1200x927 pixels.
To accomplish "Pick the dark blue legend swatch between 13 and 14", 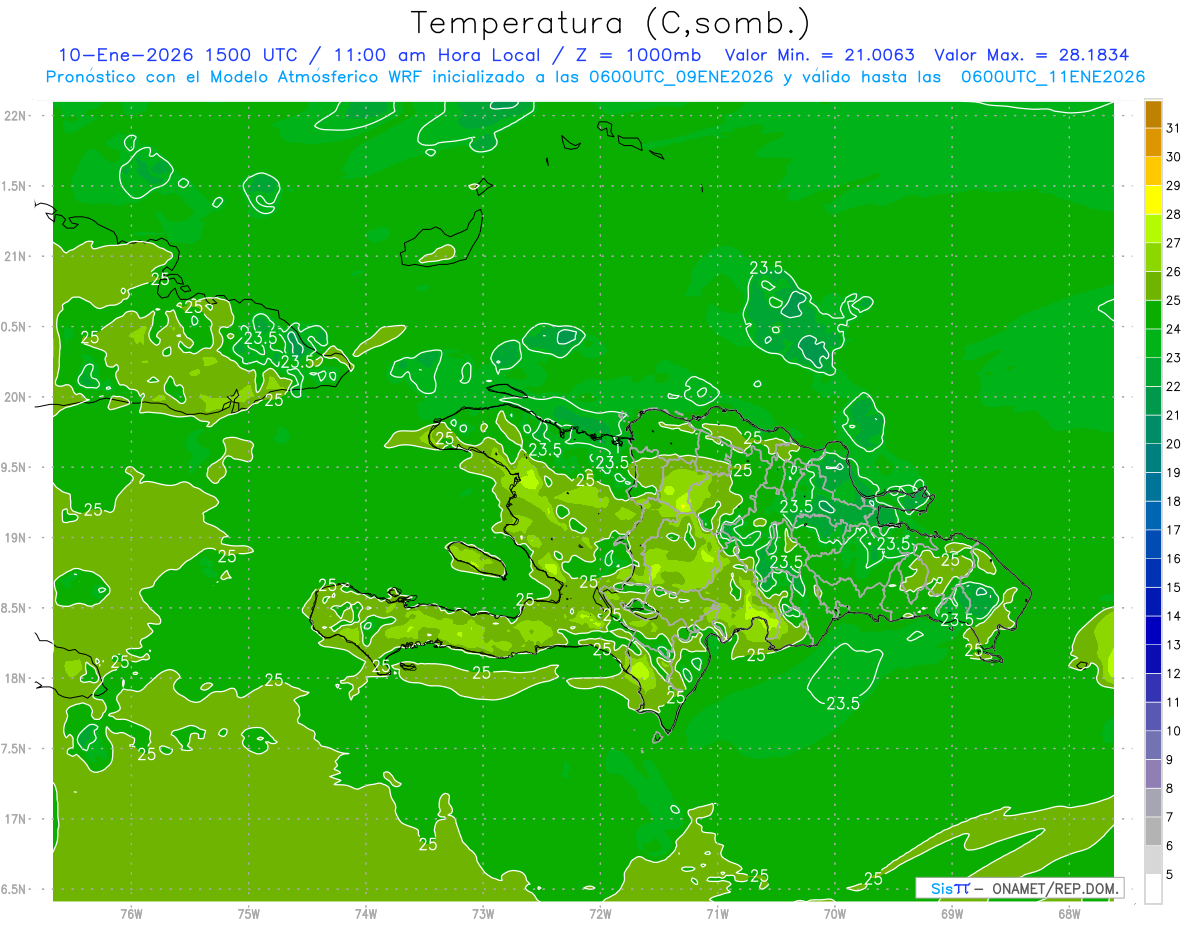I will coord(1153,631).
